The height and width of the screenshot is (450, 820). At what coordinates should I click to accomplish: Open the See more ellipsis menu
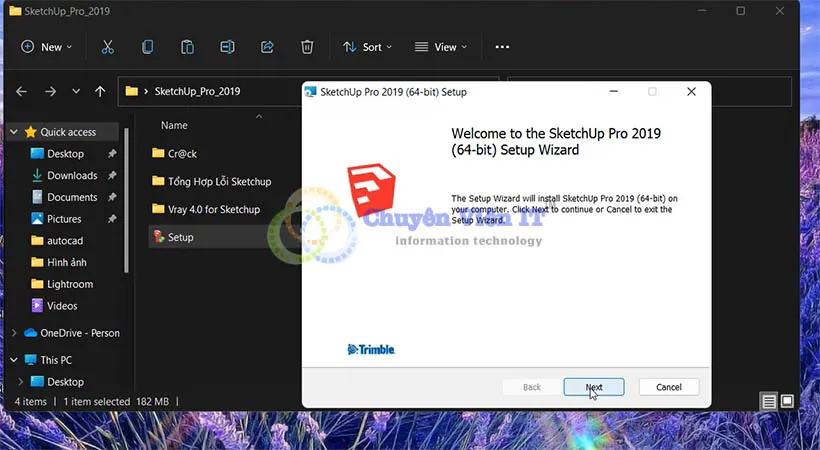tap(502, 47)
